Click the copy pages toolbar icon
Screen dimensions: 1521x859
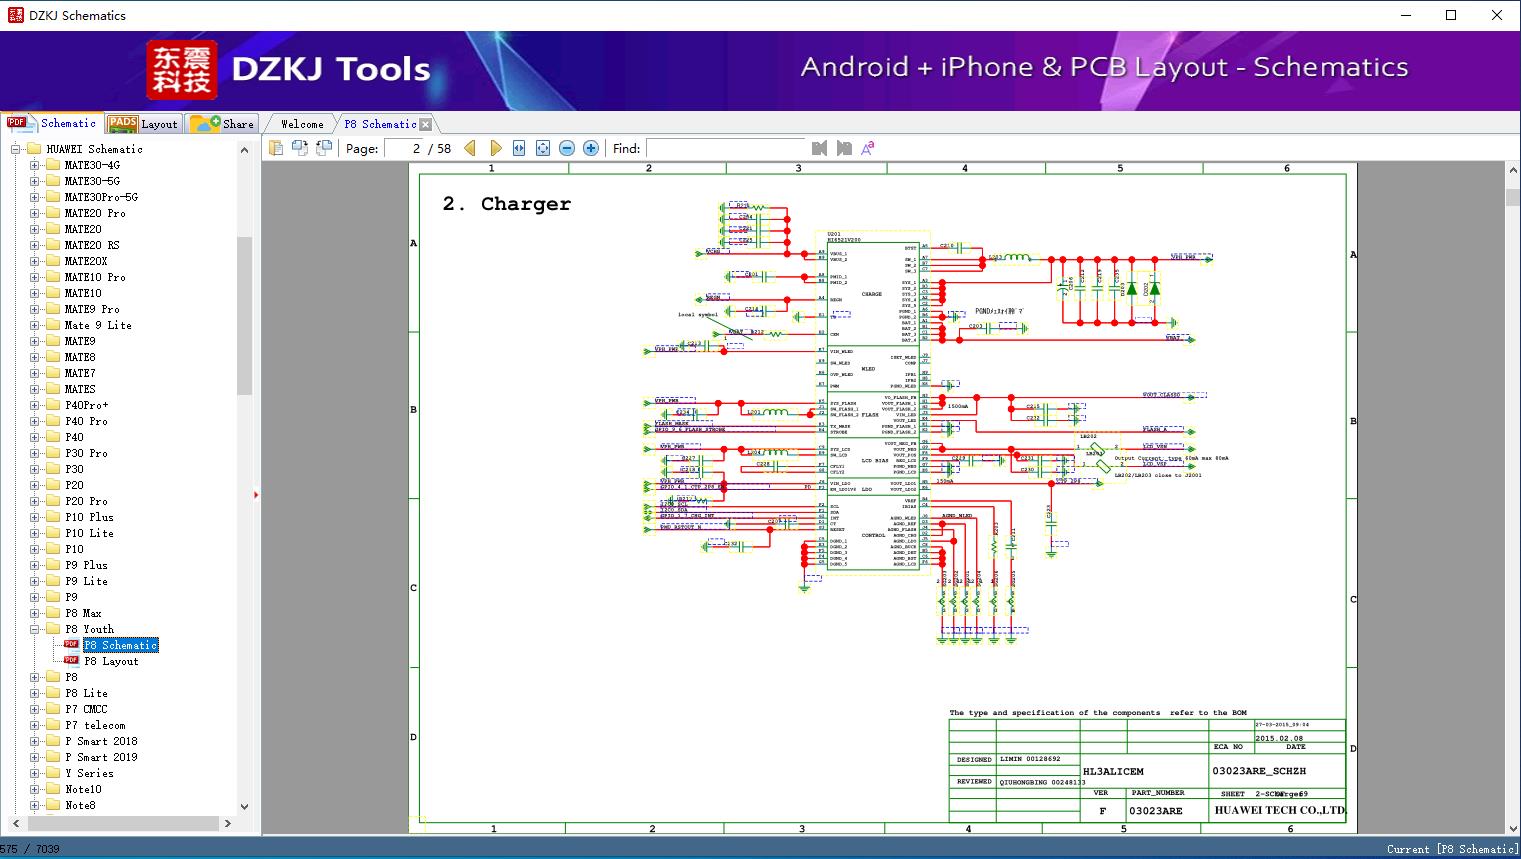tap(276, 148)
